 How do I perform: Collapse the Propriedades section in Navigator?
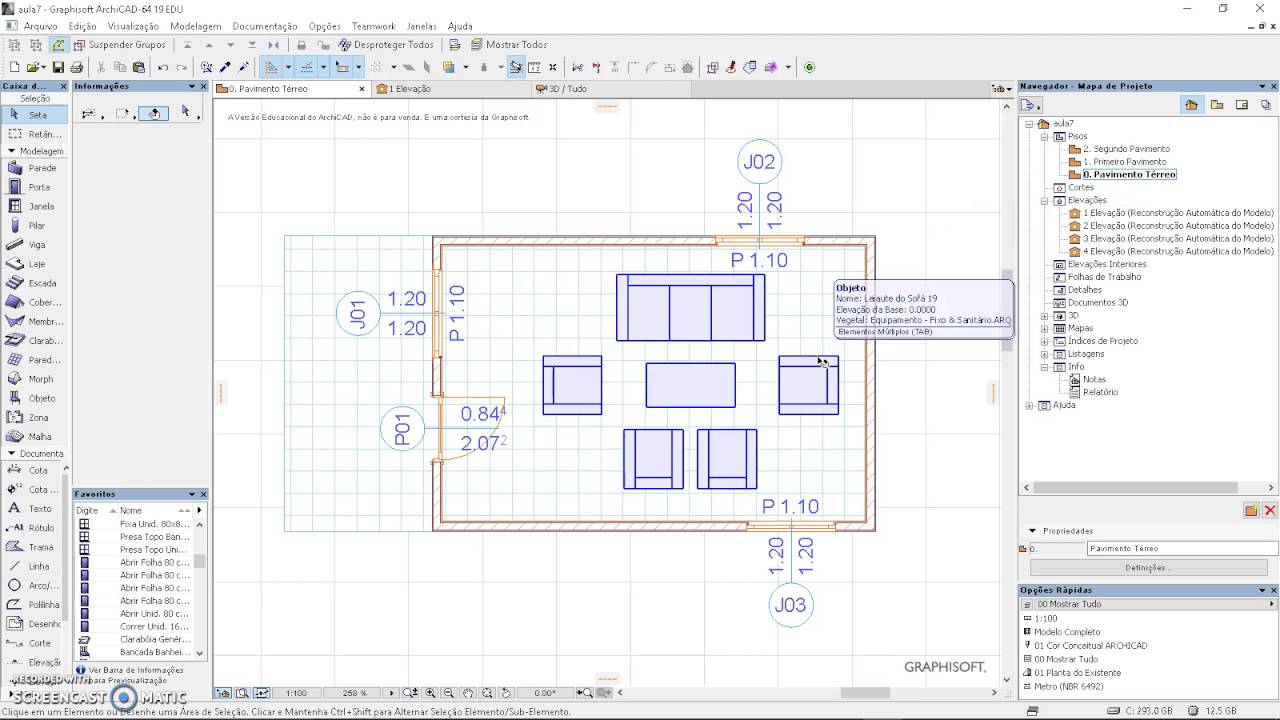coord(1032,531)
